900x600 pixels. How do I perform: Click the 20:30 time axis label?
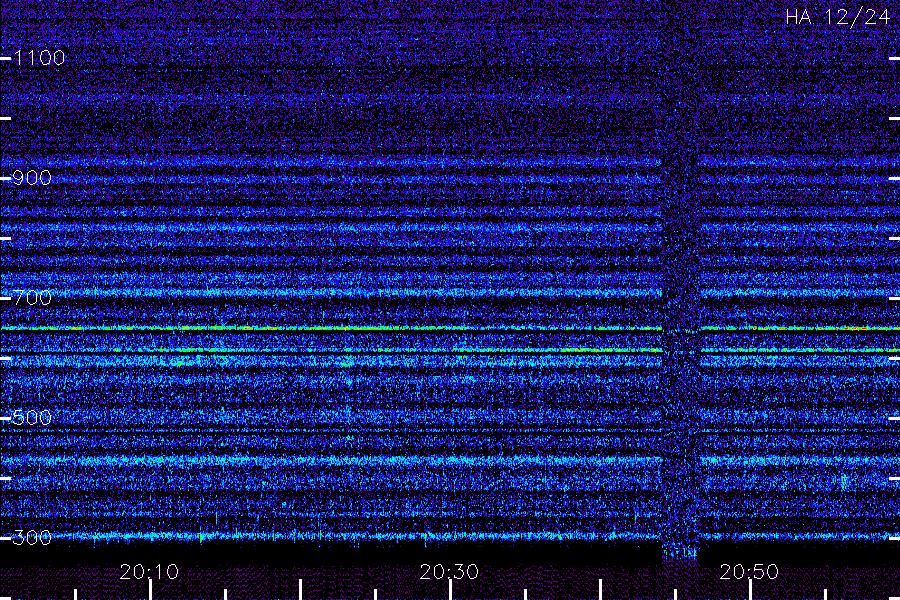point(449,572)
